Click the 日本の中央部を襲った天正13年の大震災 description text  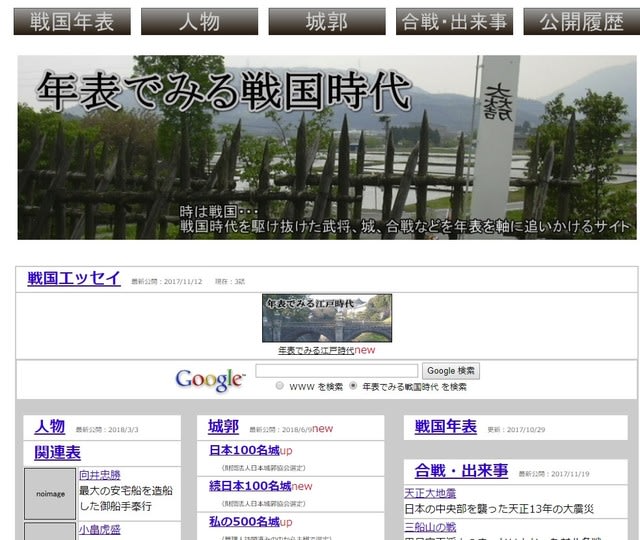pos(499,509)
